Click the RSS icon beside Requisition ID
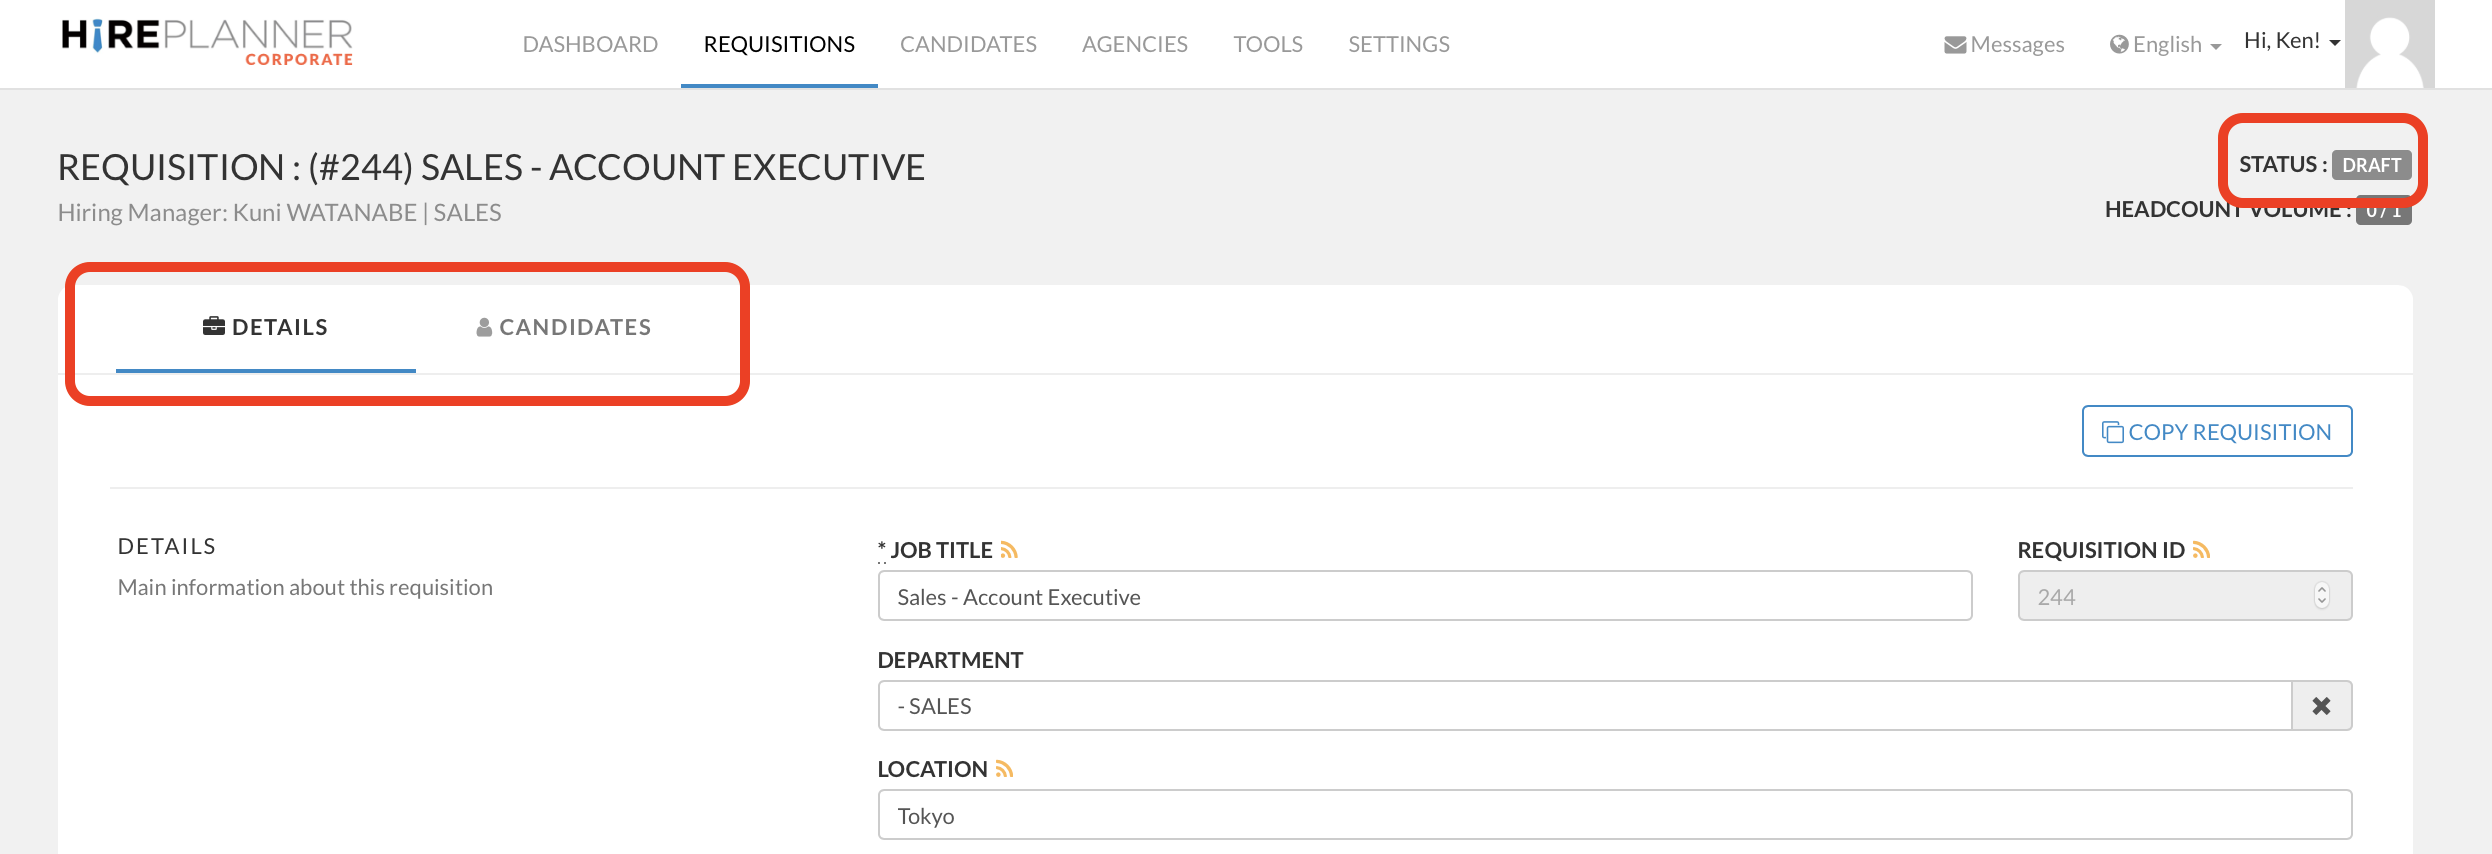The image size is (2492, 854). 2201,550
